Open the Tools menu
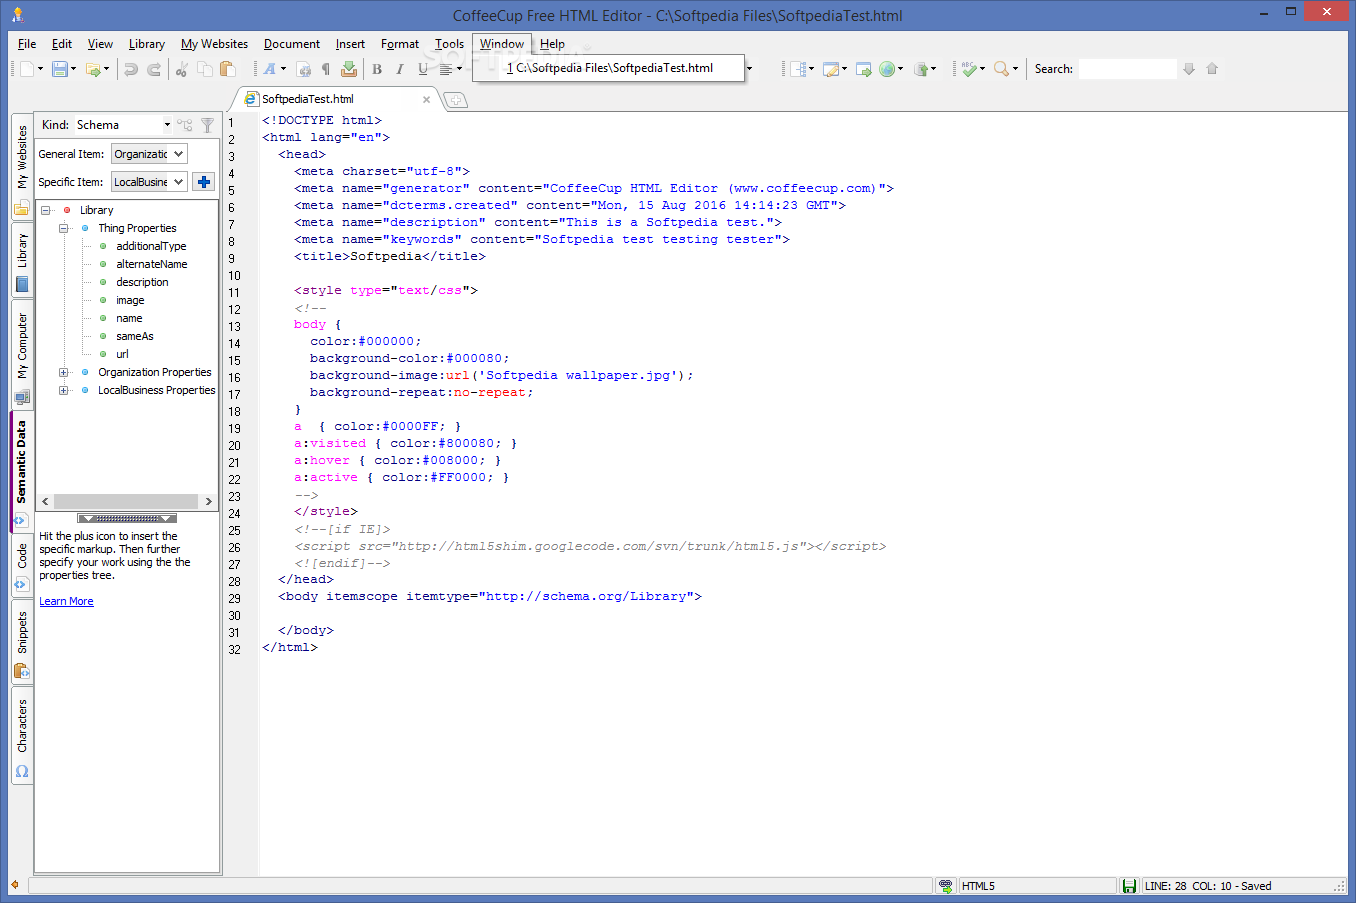 pos(449,44)
